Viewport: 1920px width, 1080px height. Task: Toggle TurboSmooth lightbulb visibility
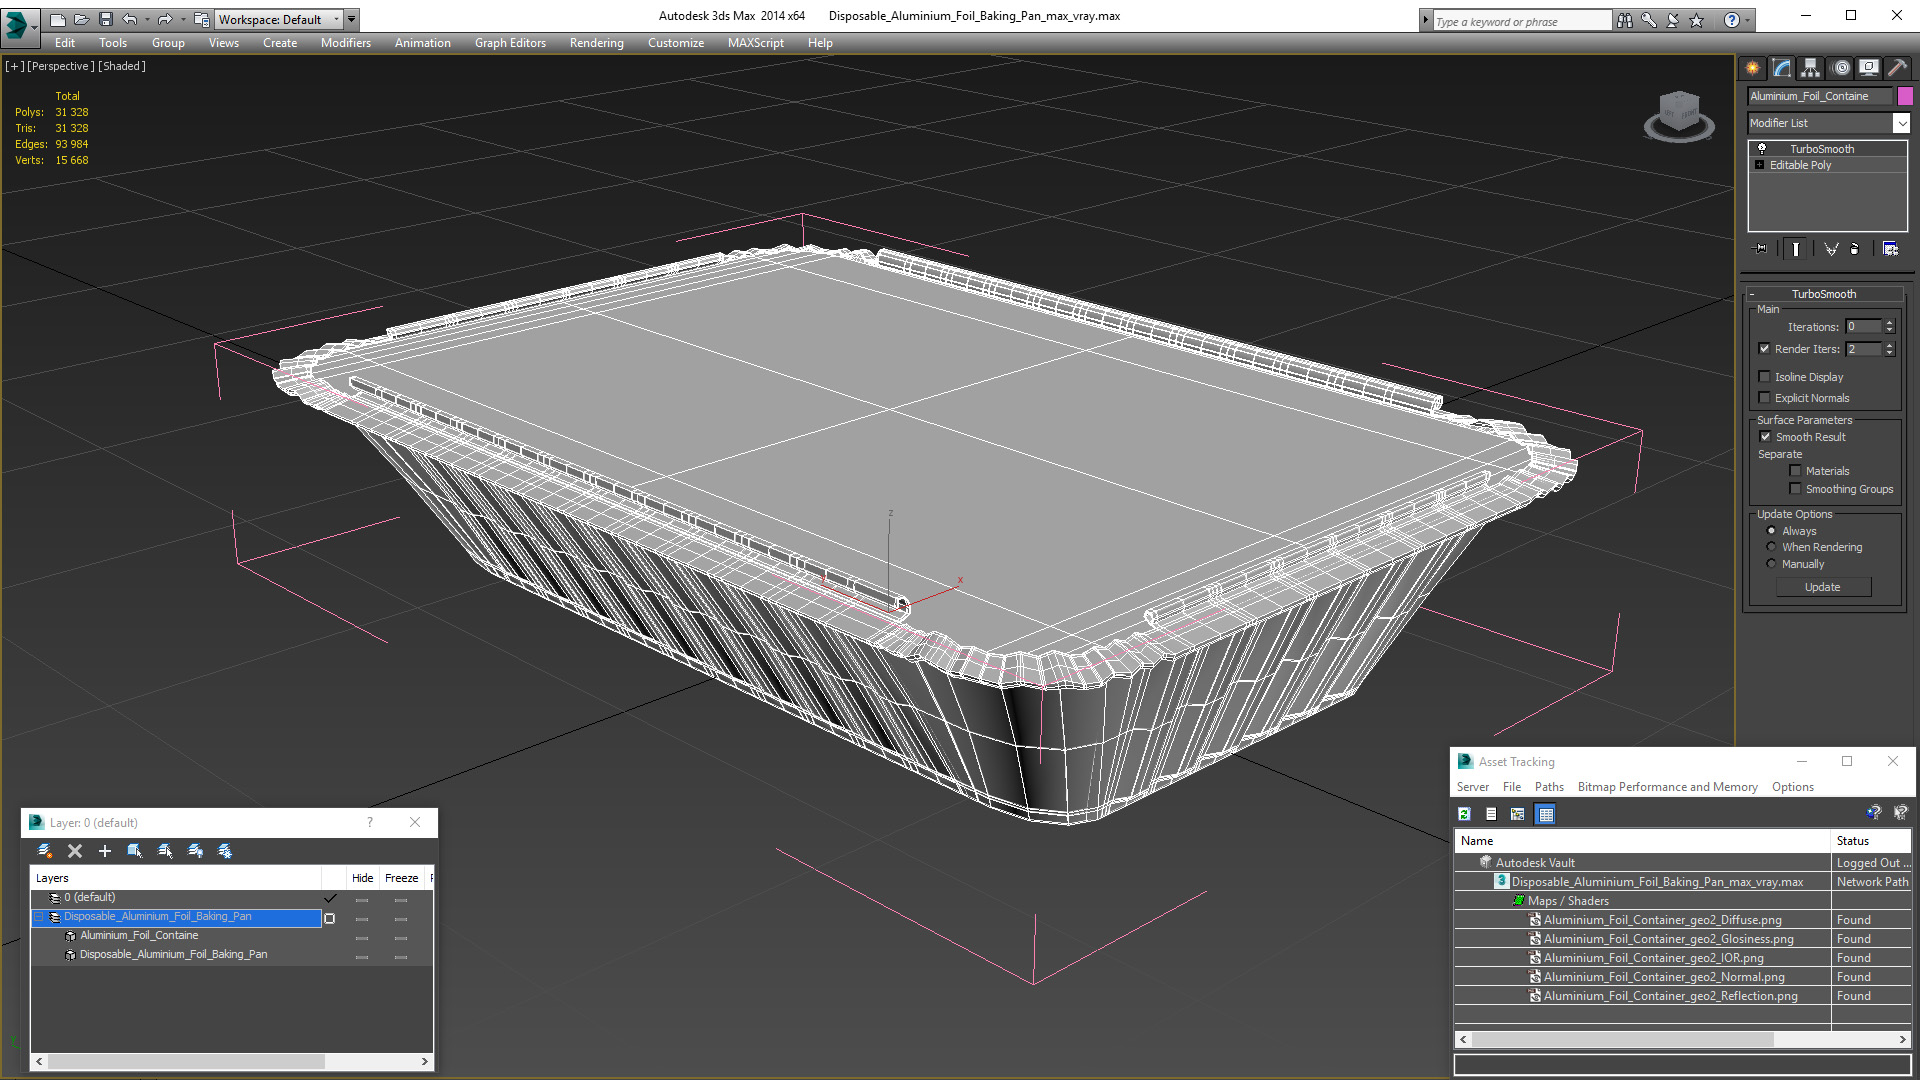click(x=1762, y=148)
